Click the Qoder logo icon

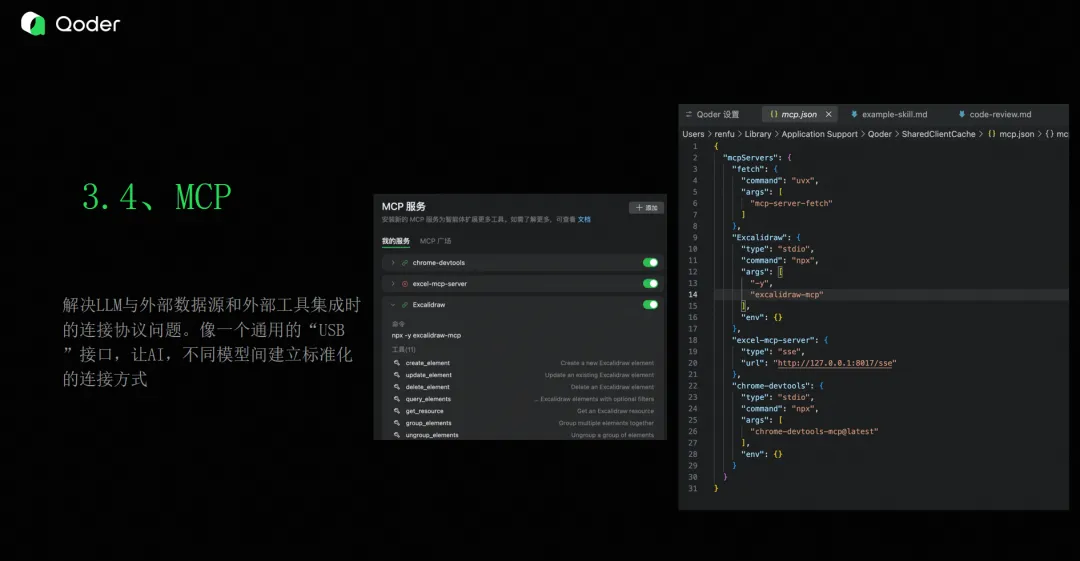point(32,23)
